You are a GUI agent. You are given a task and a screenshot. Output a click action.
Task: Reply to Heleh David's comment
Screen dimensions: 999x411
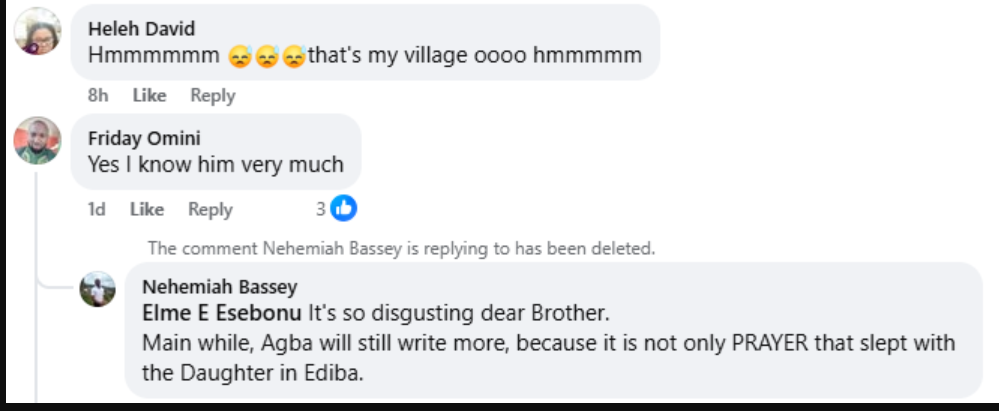click(212, 96)
